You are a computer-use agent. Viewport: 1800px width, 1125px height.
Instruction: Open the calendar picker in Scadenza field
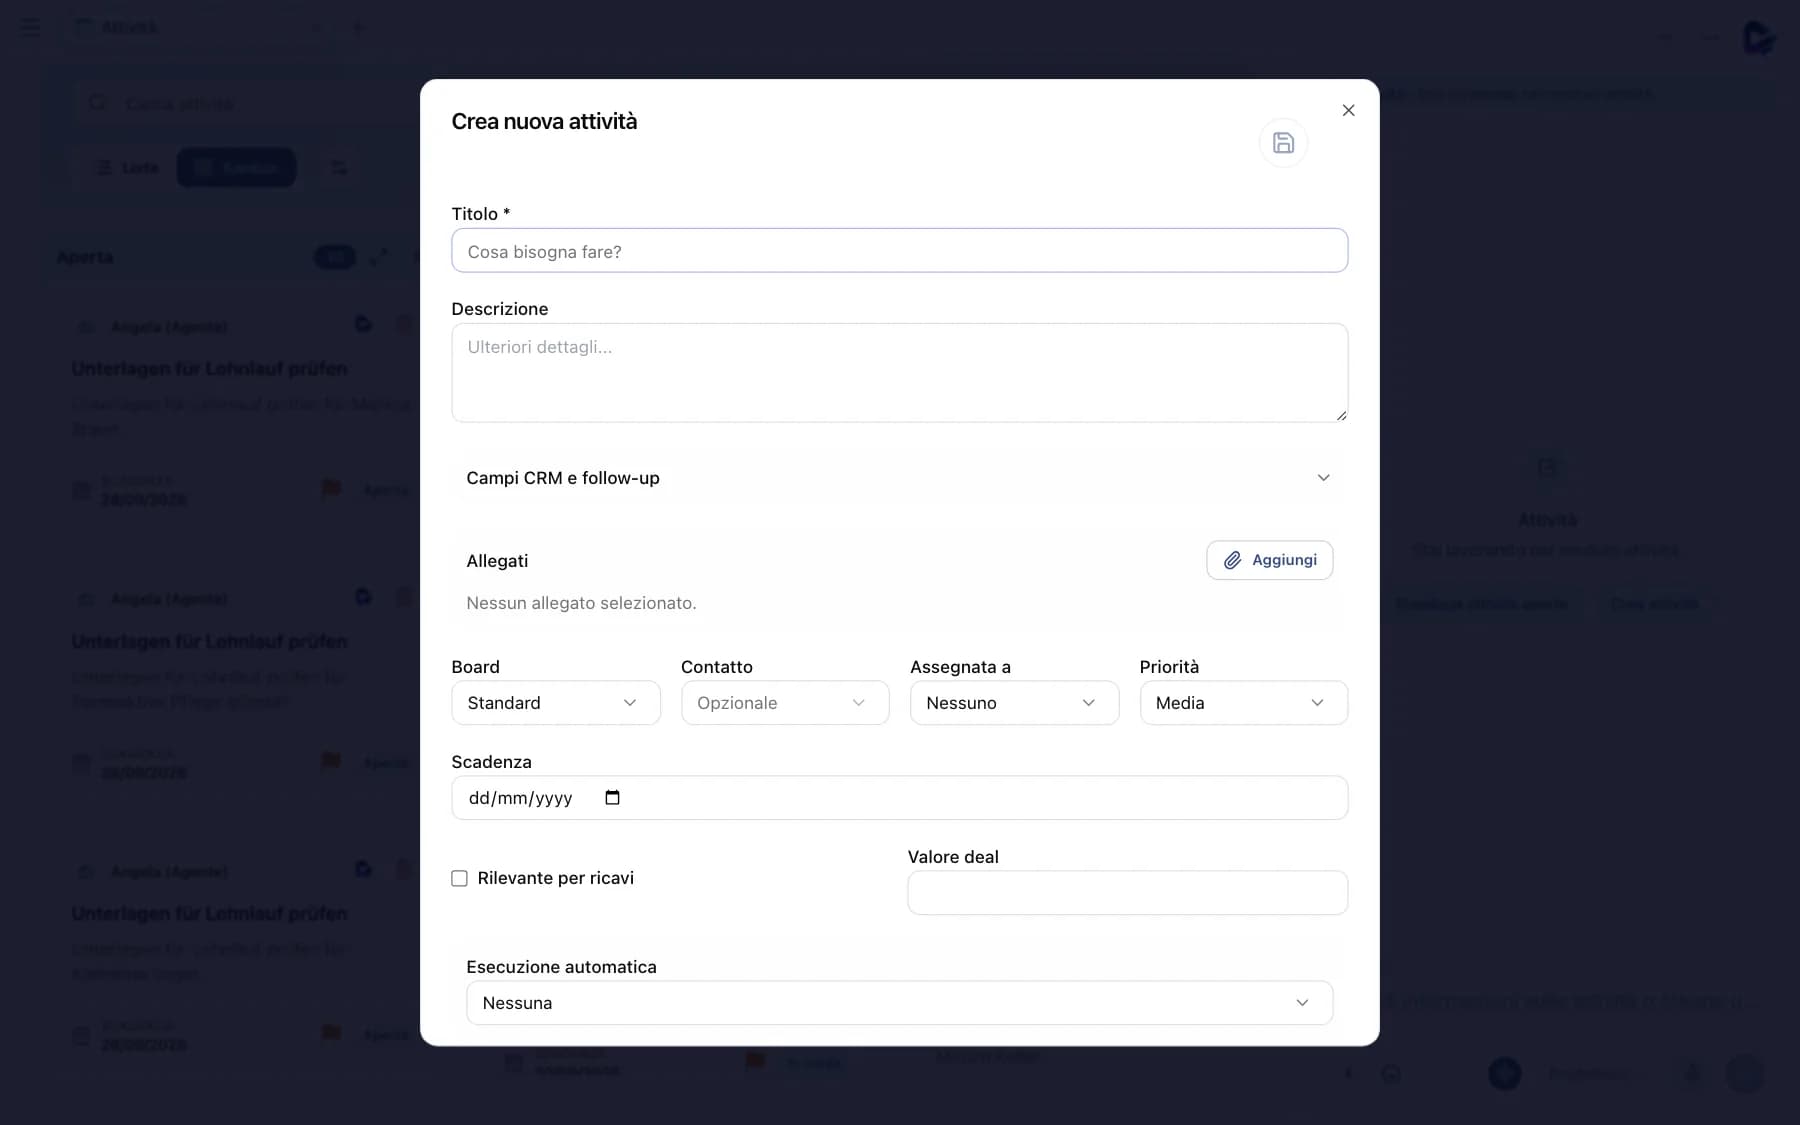(x=612, y=798)
